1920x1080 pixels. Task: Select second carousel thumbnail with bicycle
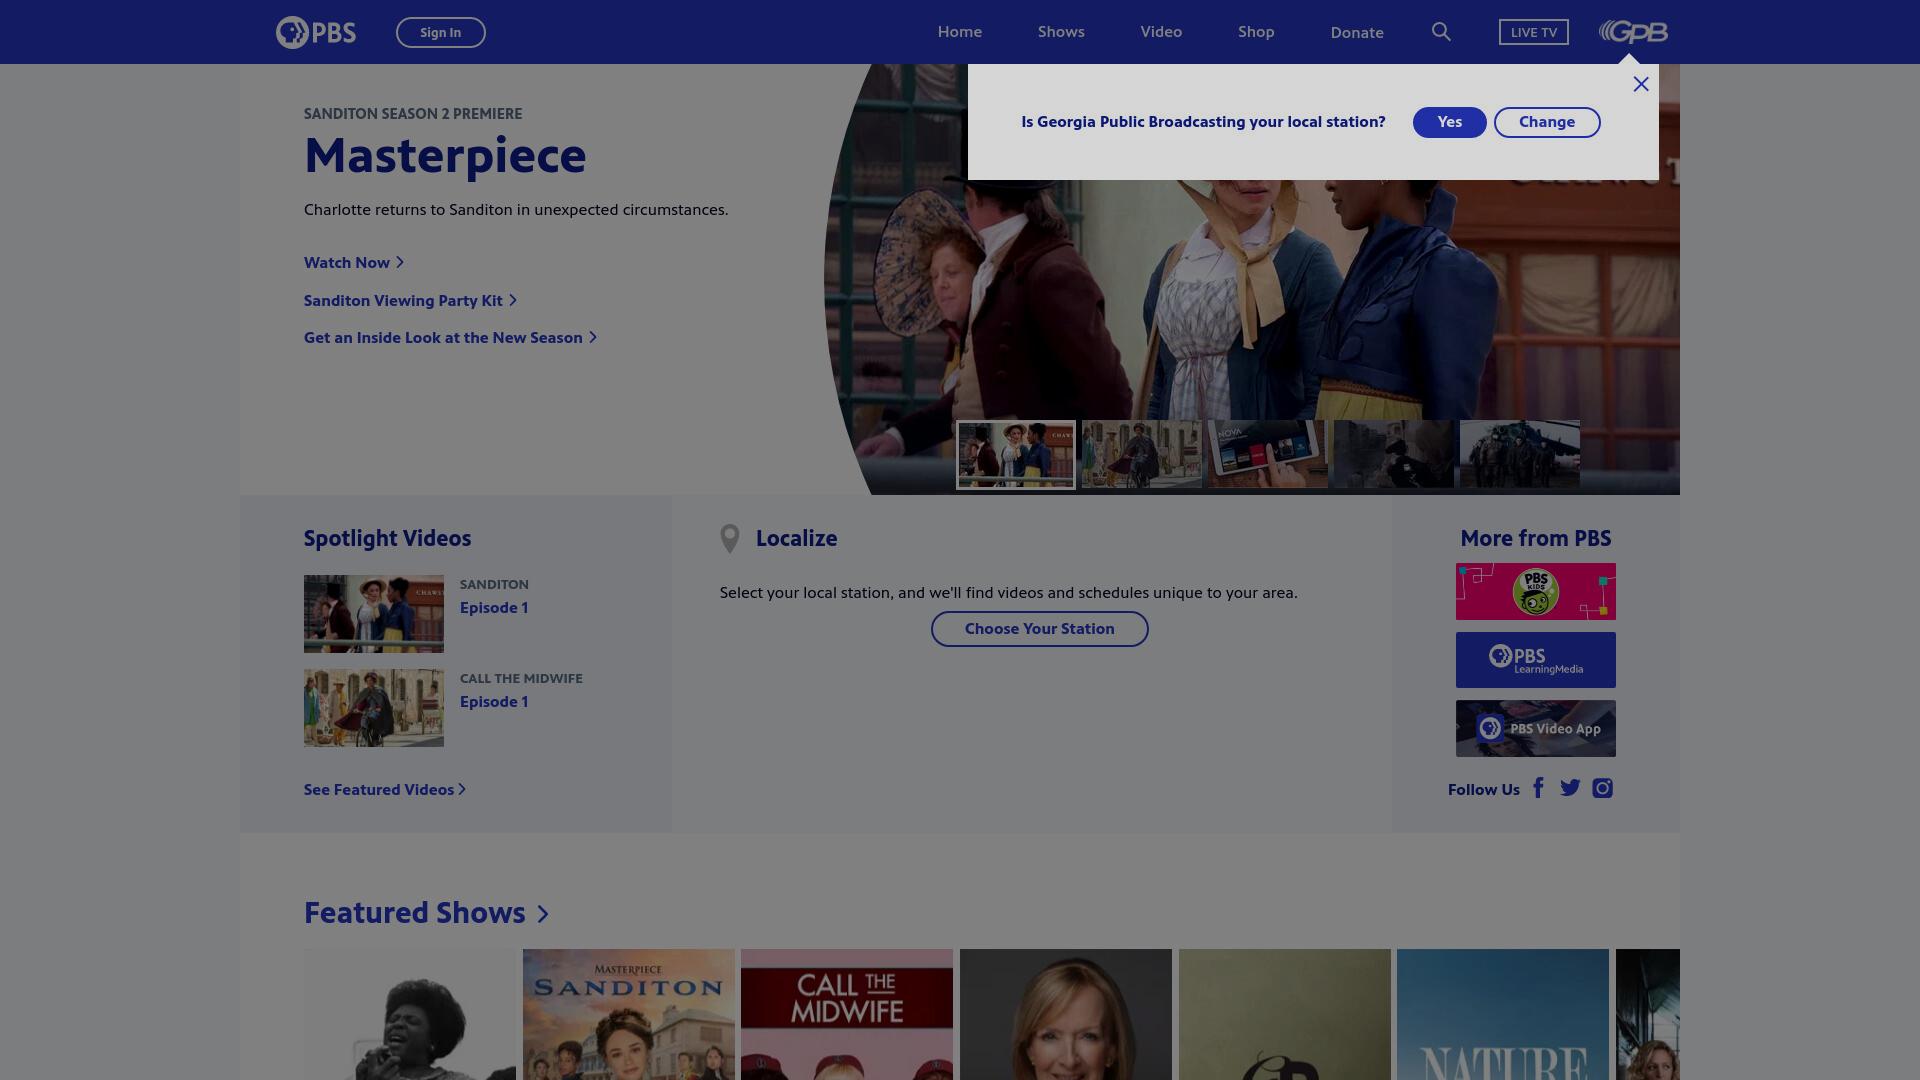pos(1142,454)
